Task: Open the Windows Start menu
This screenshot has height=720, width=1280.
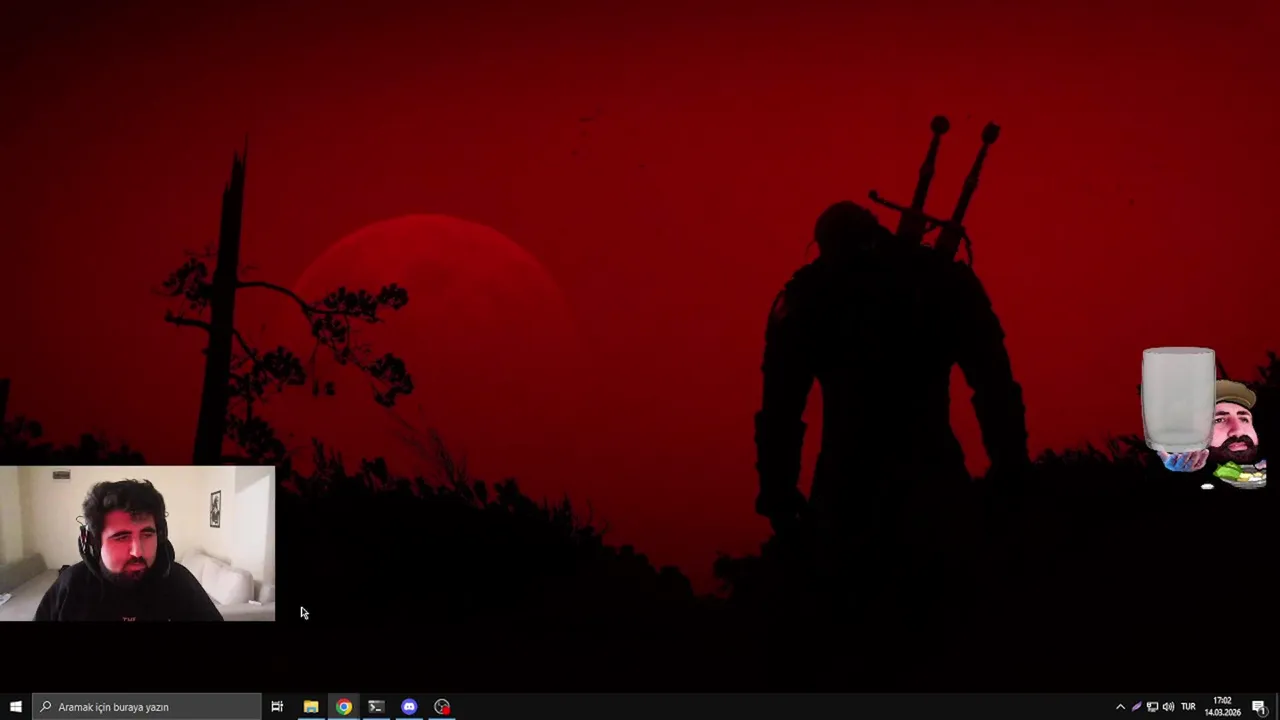Action: 15,707
